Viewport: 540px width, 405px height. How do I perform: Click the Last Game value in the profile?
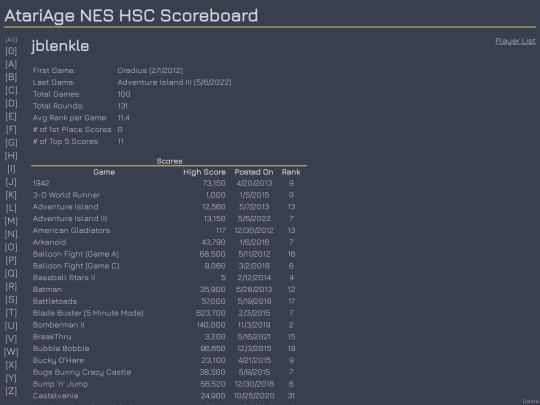click(x=174, y=82)
